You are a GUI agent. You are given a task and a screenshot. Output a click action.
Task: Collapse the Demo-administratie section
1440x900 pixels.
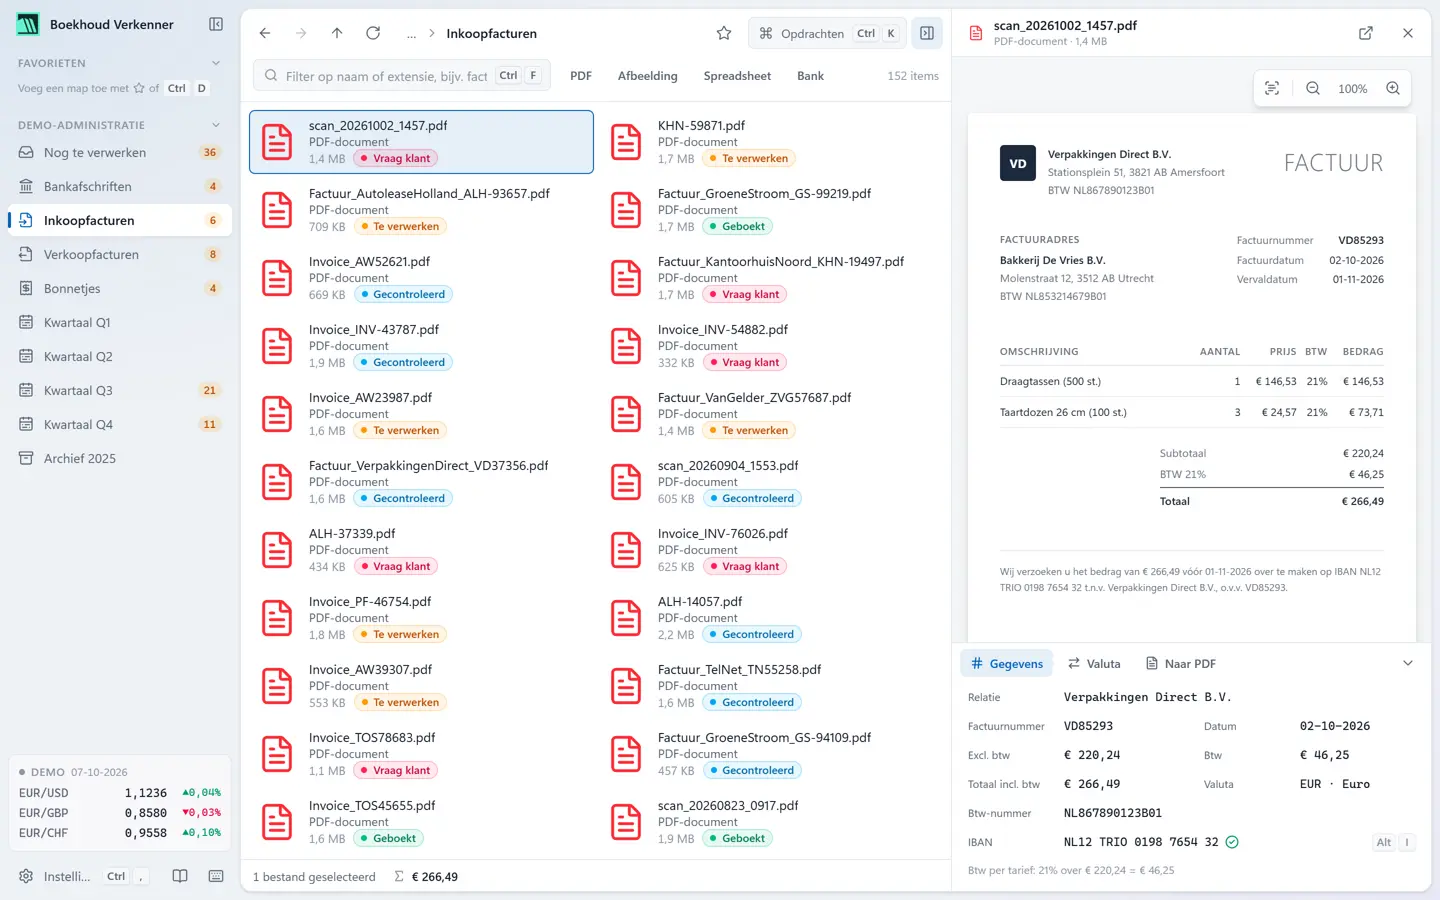pos(216,125)
